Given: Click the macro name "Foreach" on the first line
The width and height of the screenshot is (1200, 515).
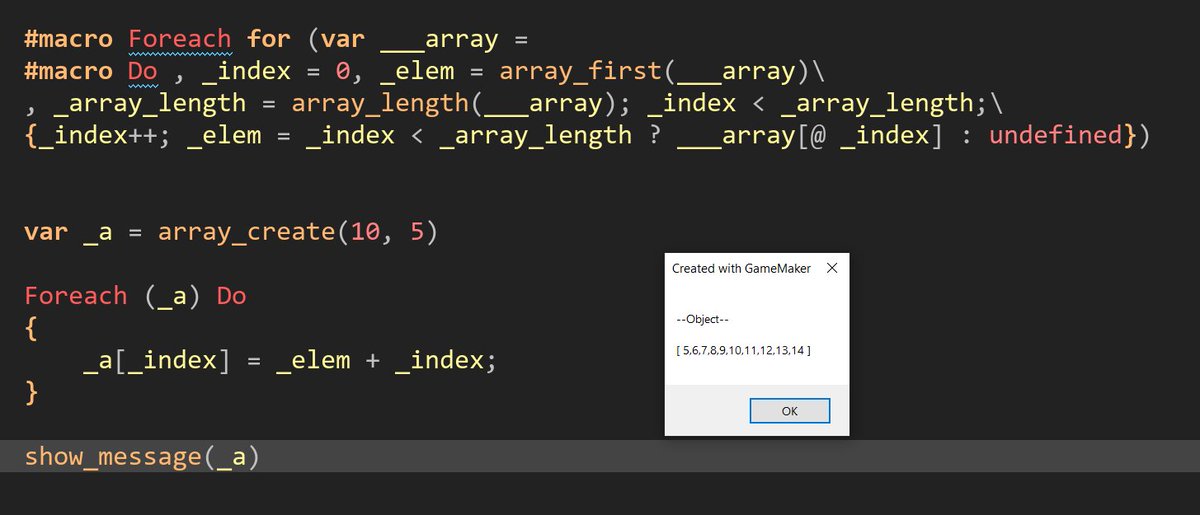Looking at the screenshot, I should click(x=180, y=40).
